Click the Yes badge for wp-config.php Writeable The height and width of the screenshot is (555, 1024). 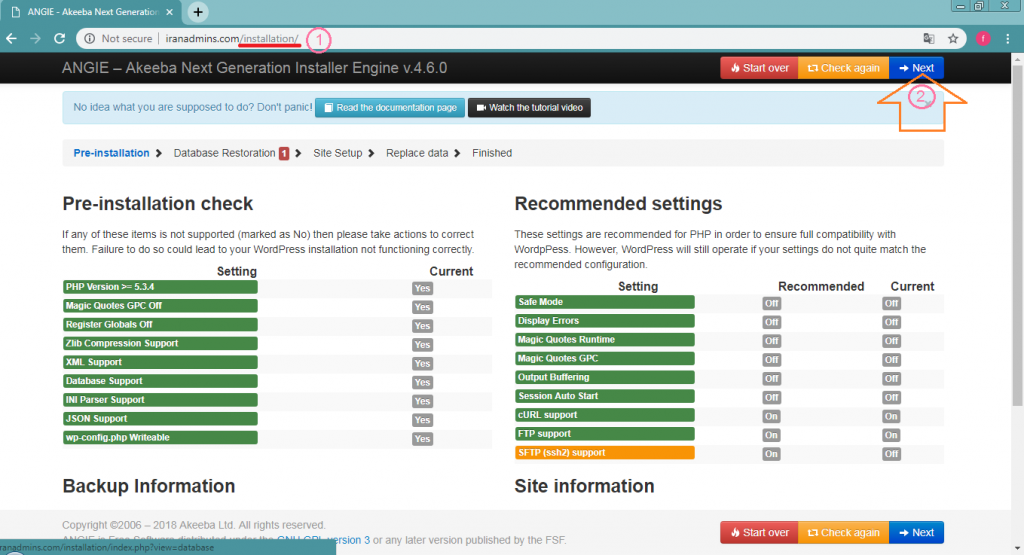(x=422, y=439)
